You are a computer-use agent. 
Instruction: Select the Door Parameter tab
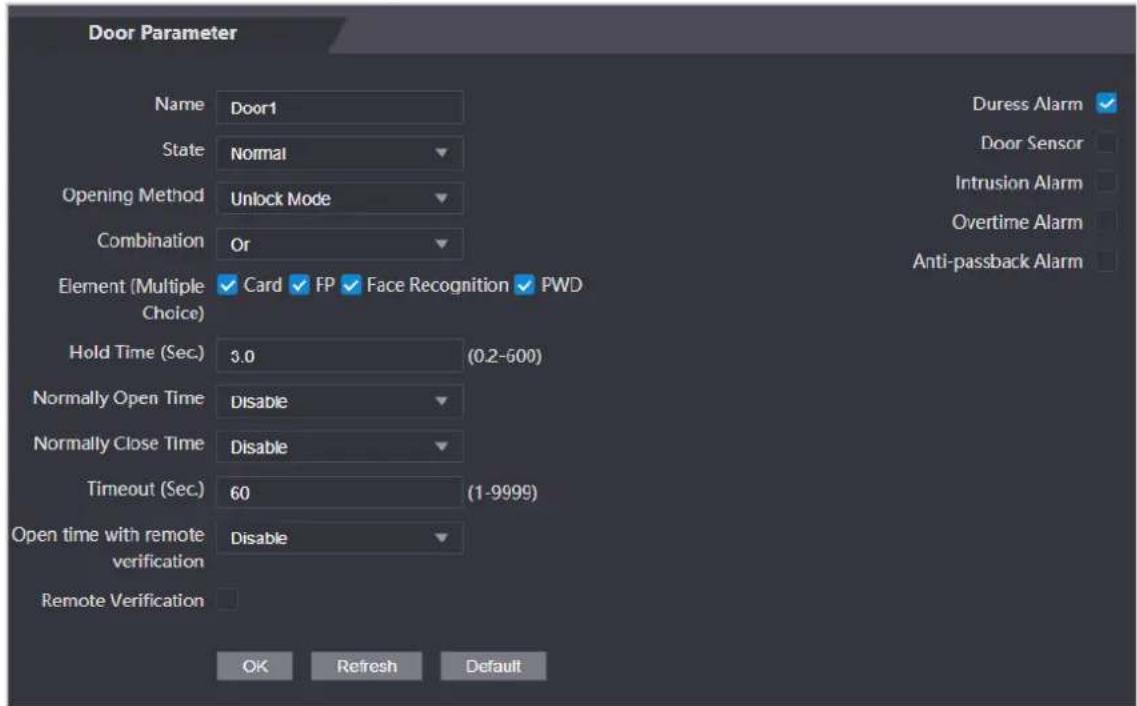[x=162, y=33]
